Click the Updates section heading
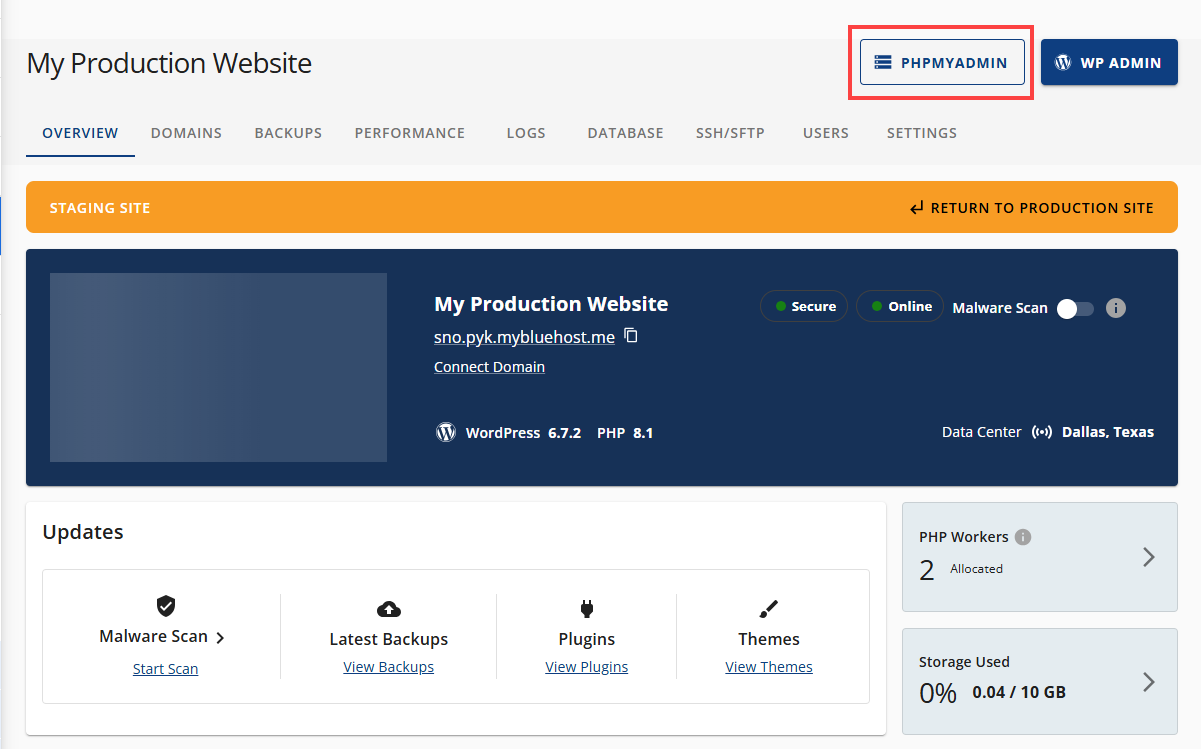Image resolution: width=1201 pixels, height=749 pixels. click(x=83, y=532)
